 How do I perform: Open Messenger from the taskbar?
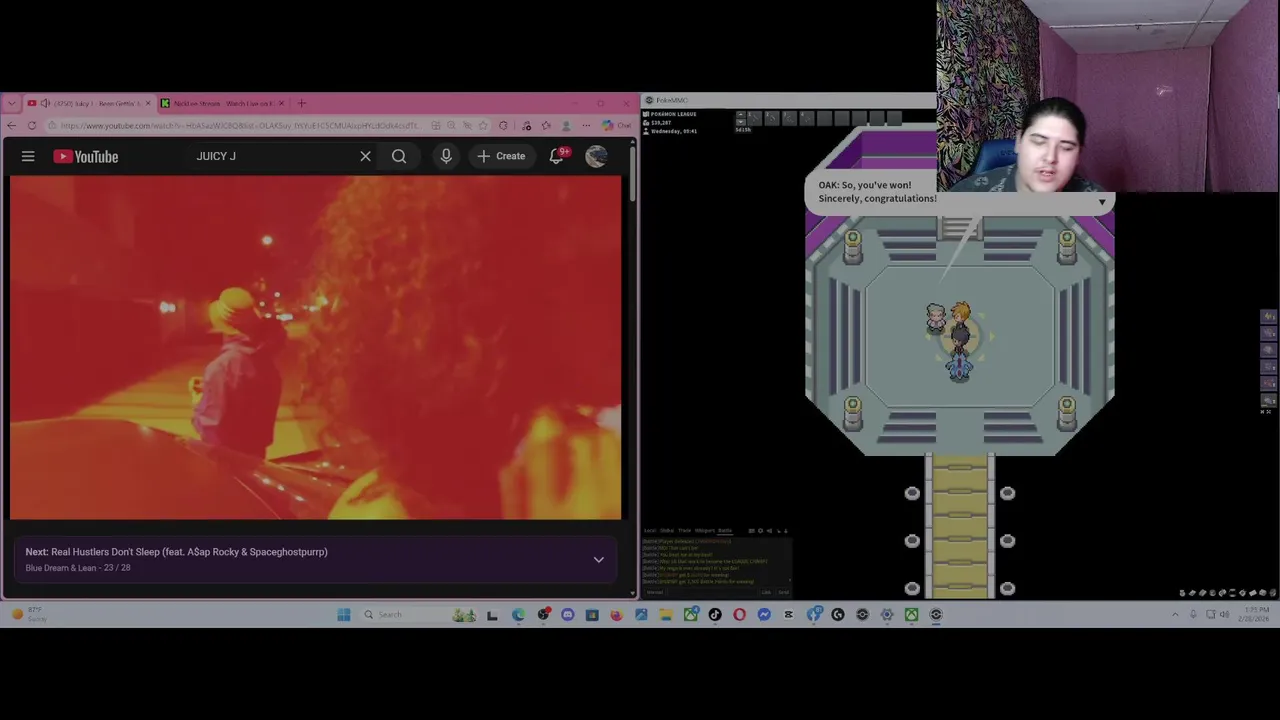point(764,614)
